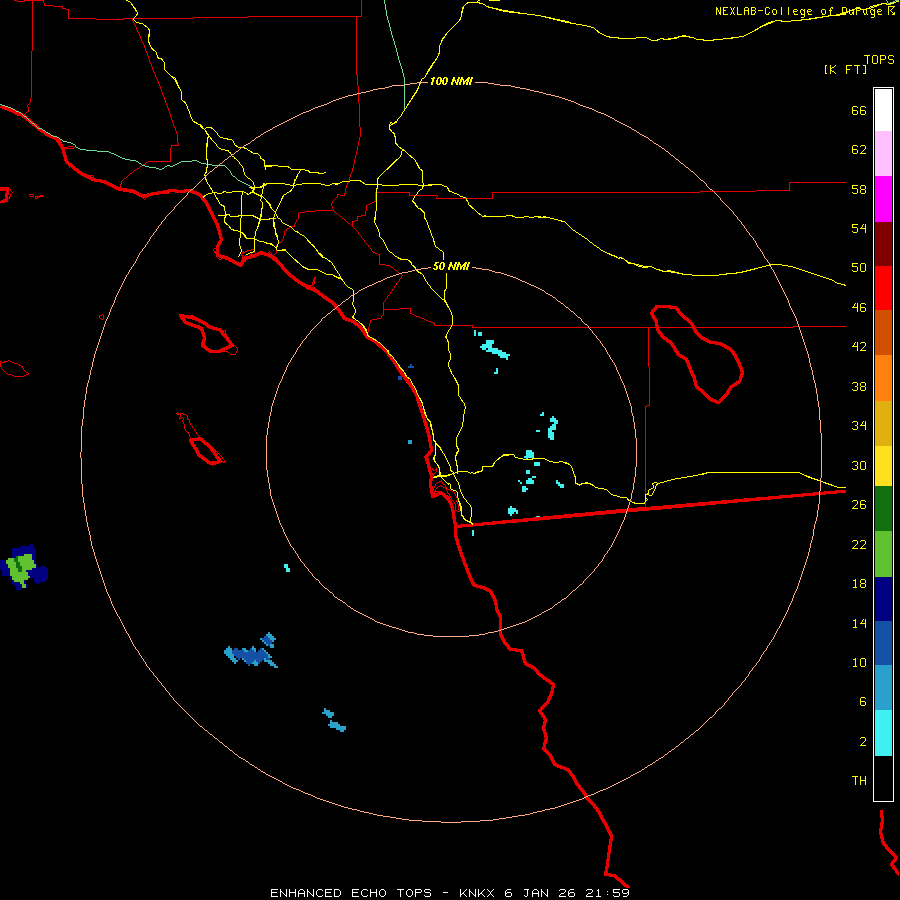
Task: Click the cyan swatch in the legend
Action: (x=883, y=733)
